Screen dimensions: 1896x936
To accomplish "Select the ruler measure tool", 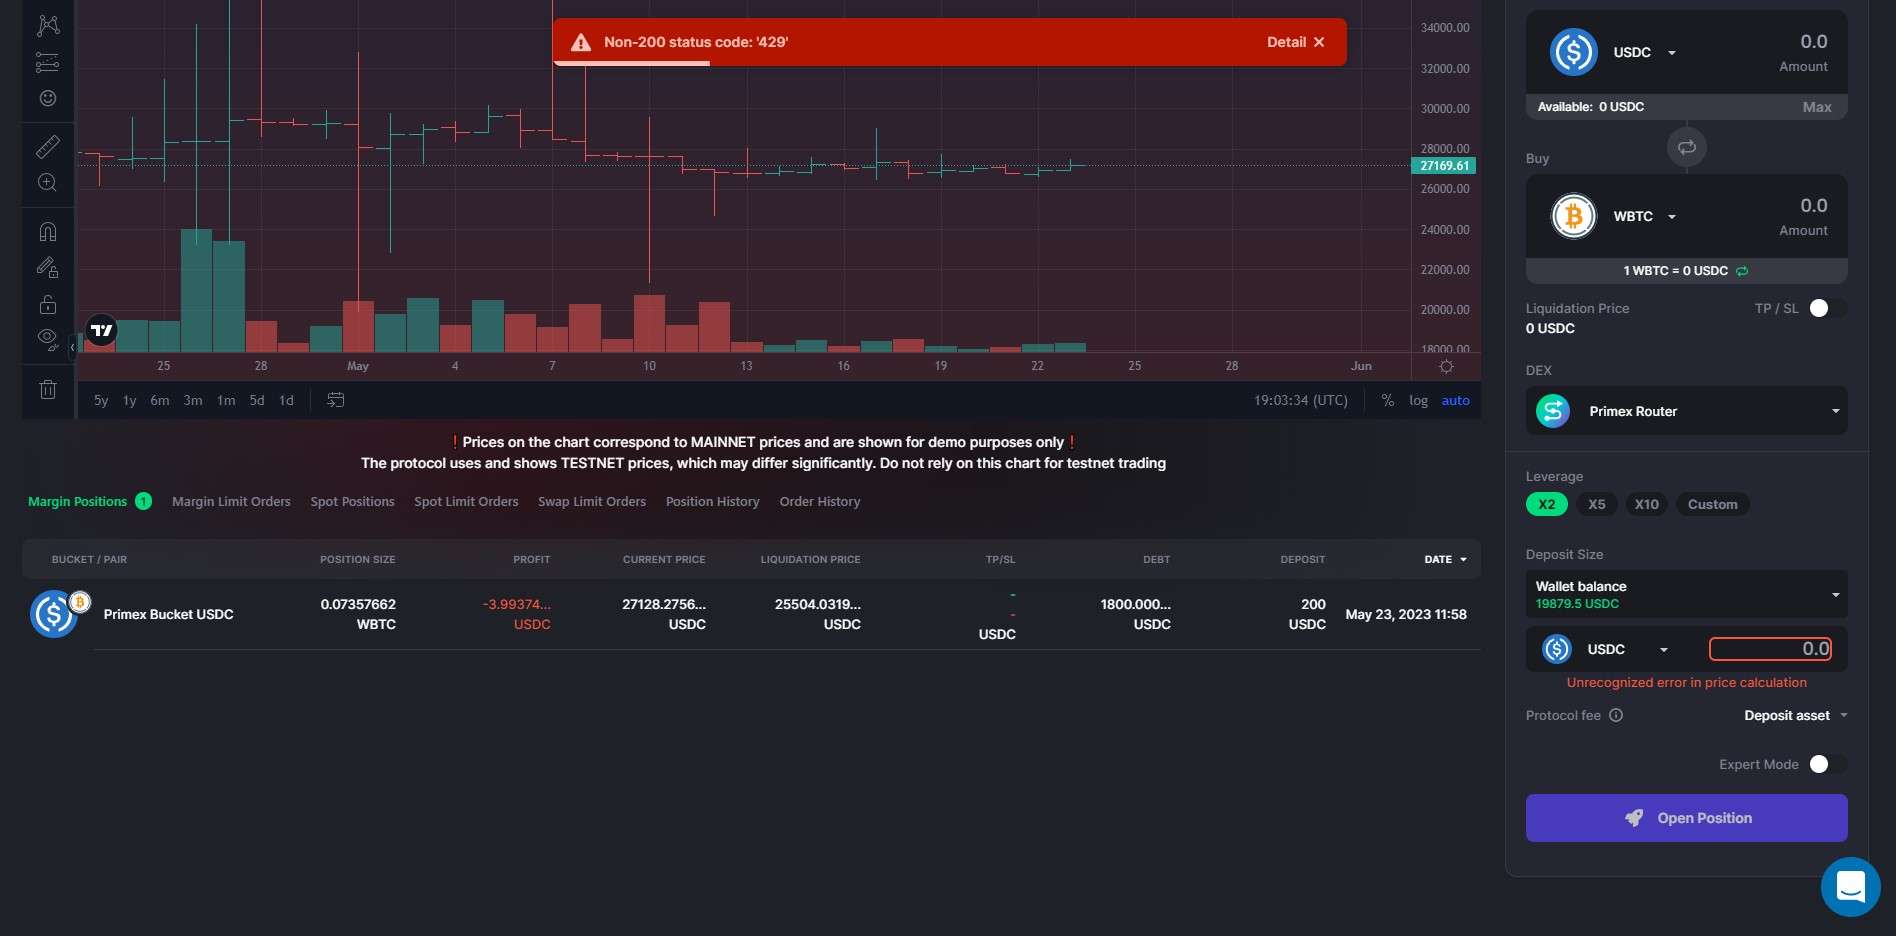I will coord(47,147).
